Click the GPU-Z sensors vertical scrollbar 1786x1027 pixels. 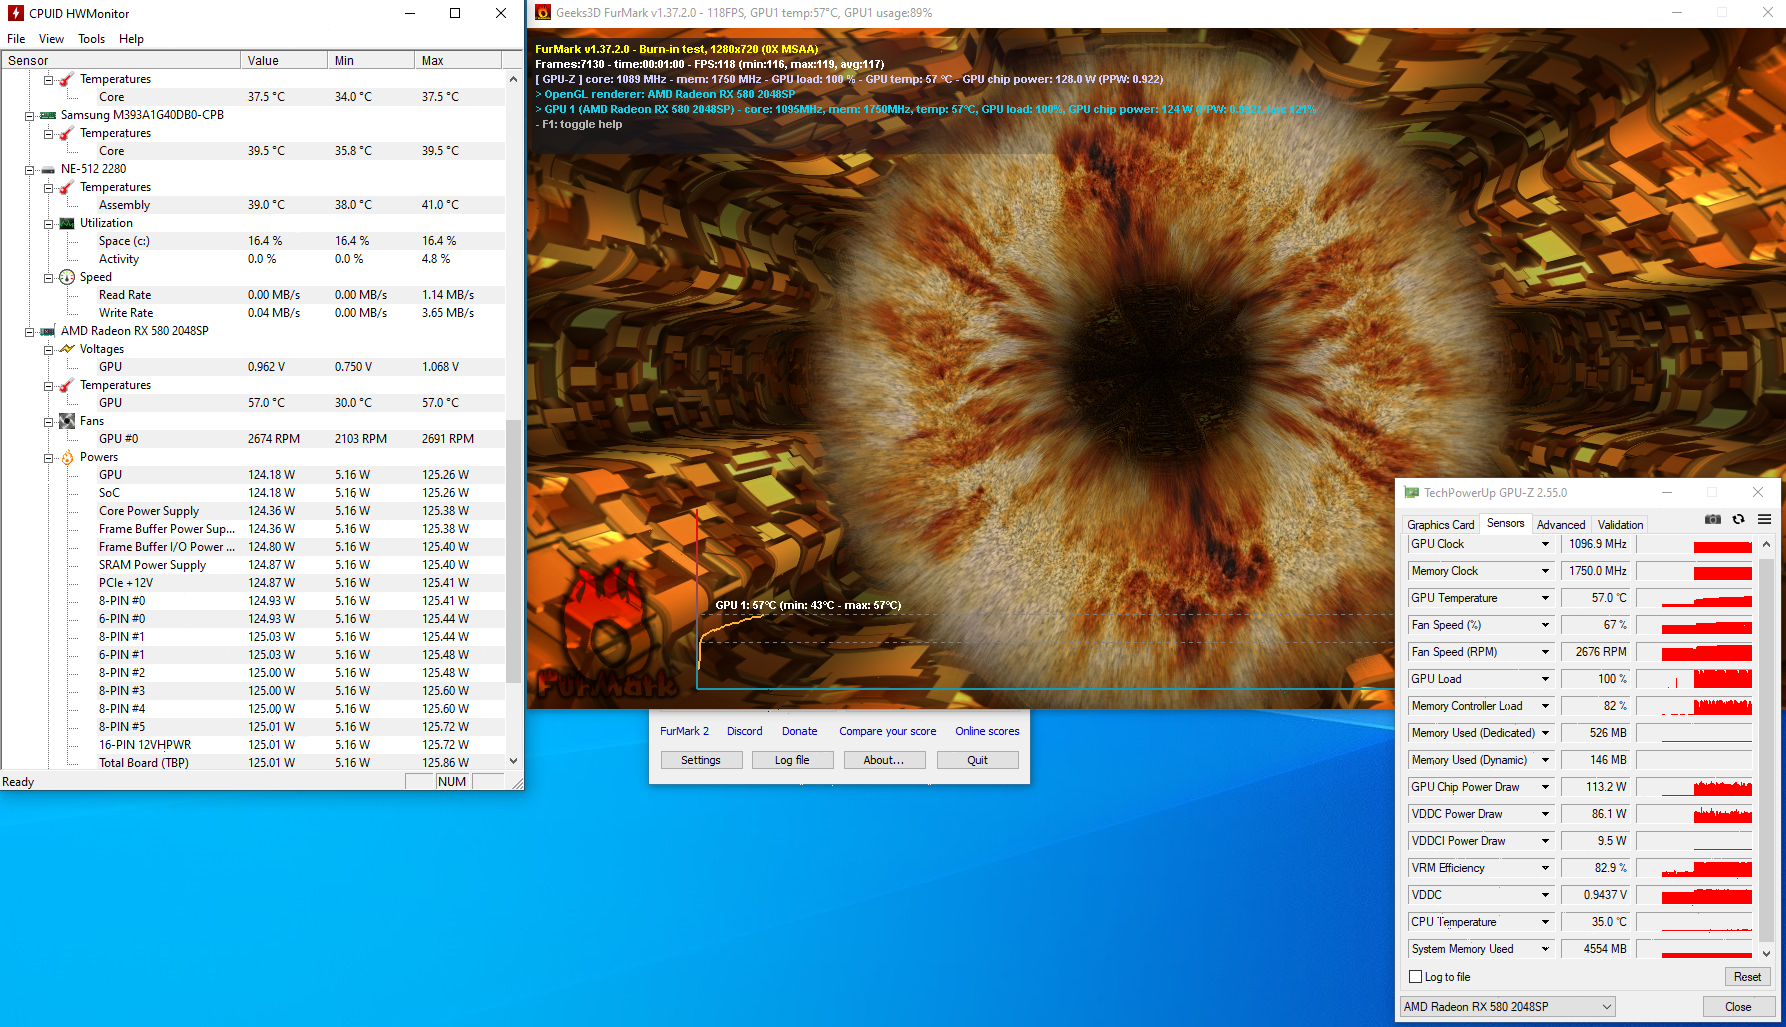pyautogui.click(x=1766, y=750)
